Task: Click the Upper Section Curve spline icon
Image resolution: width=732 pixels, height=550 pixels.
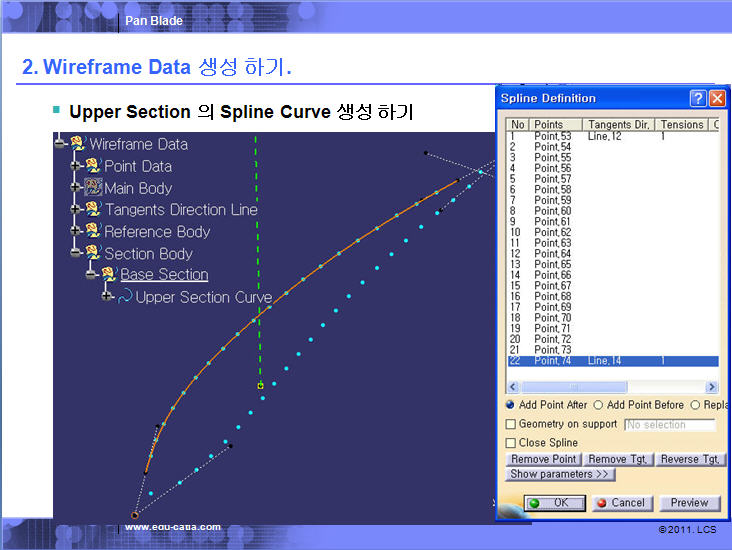Action: coord(125,297)
